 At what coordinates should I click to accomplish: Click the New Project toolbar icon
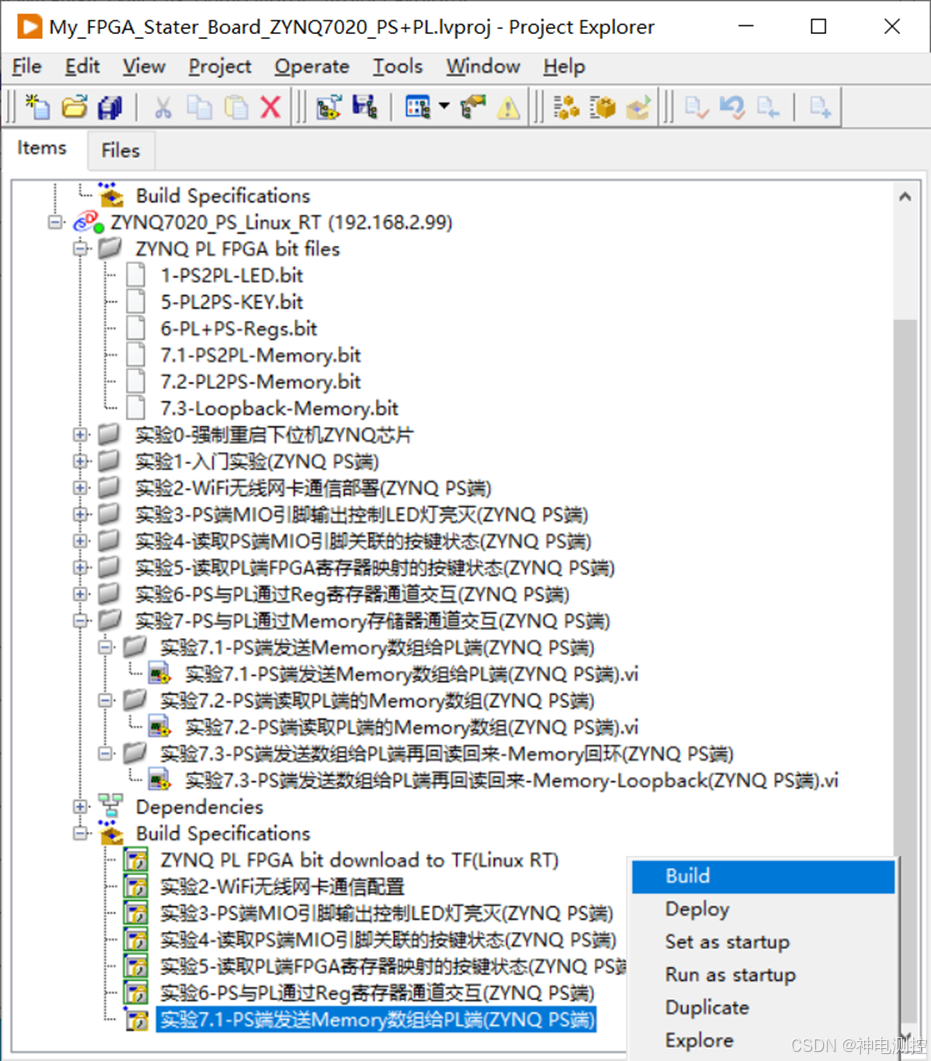(x=38, y=107)
